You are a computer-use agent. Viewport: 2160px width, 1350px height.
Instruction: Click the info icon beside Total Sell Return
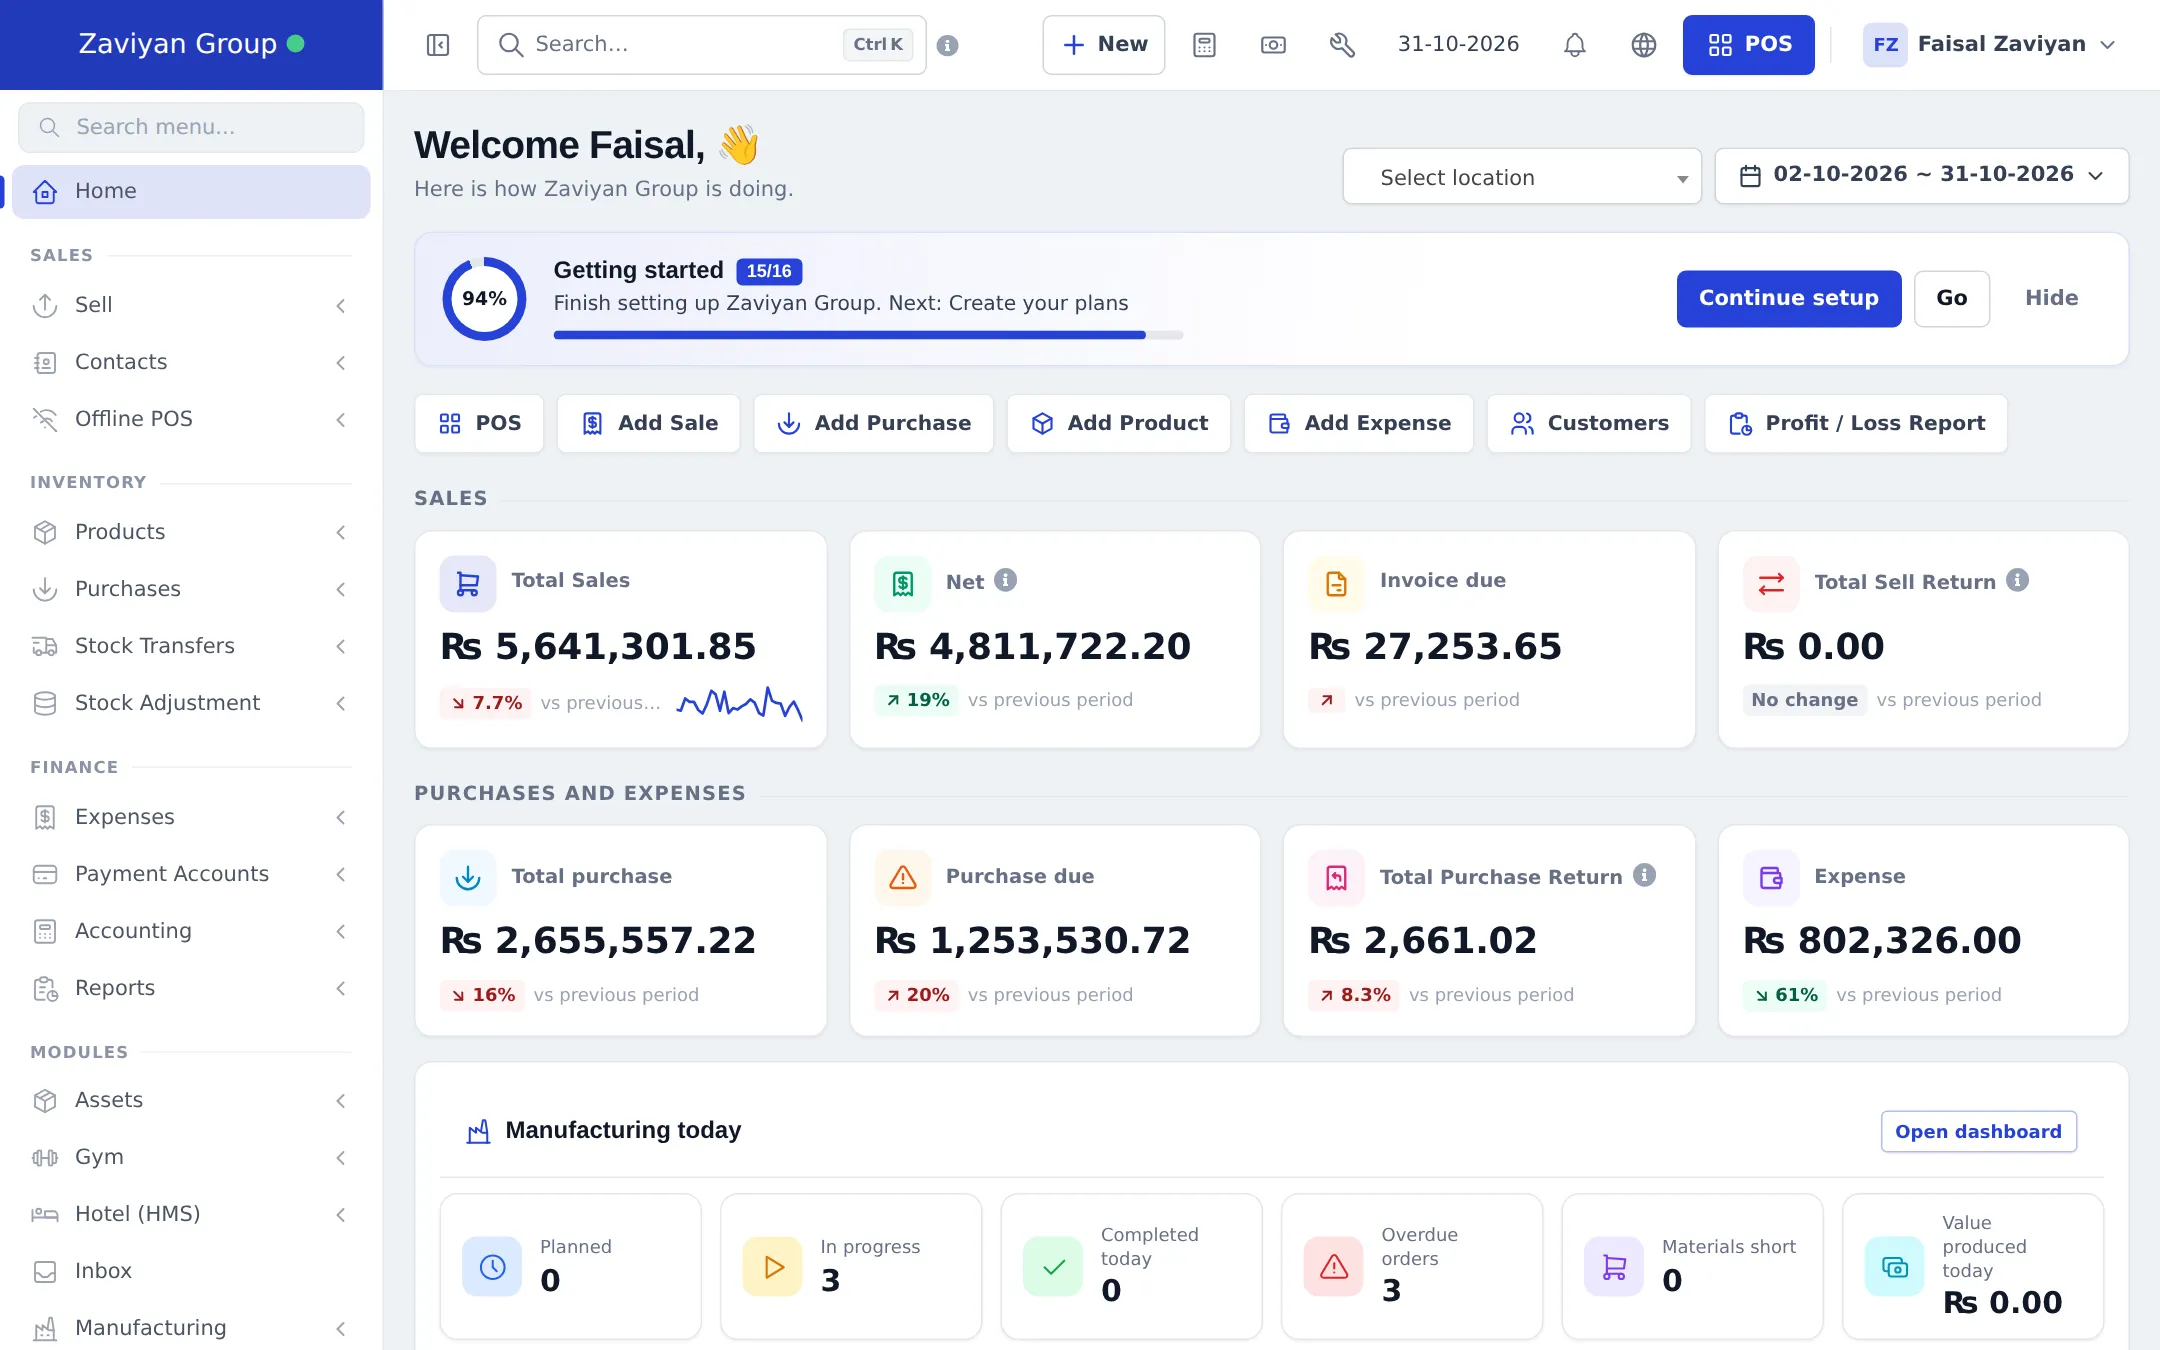[x=2018, y=580]
